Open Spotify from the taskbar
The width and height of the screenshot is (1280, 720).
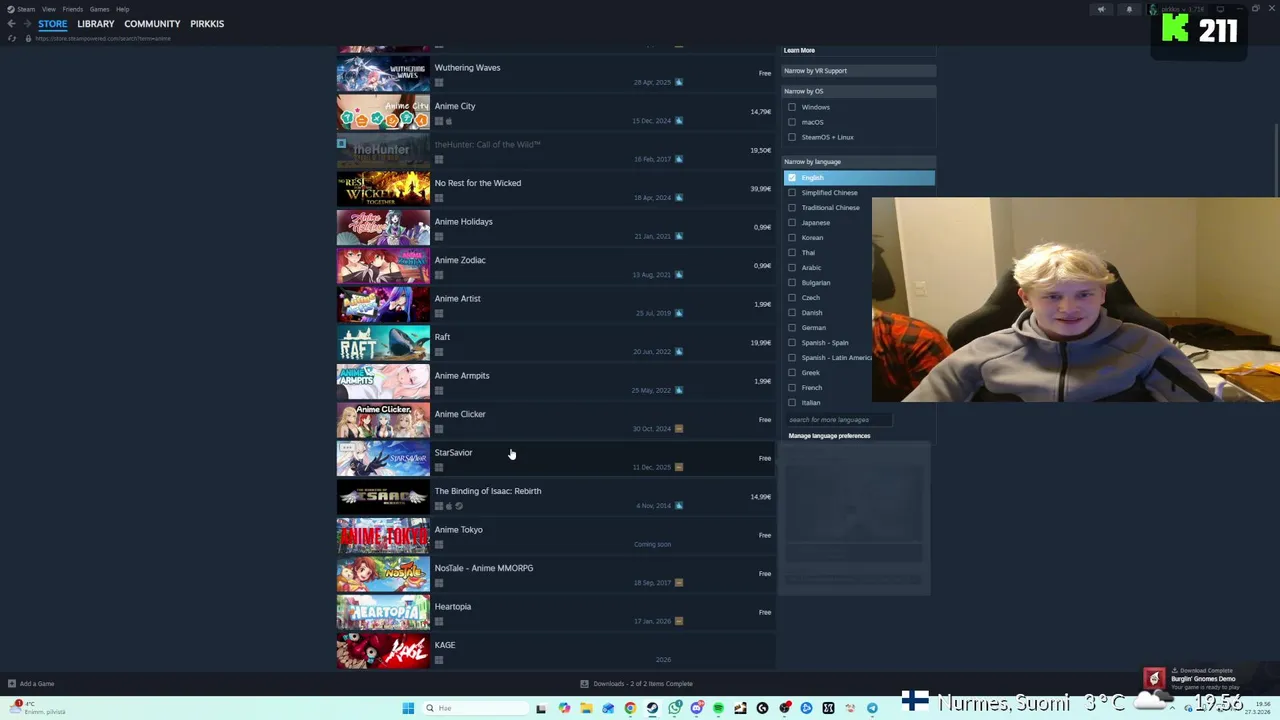pyautogui.click(x=718, y=708)
